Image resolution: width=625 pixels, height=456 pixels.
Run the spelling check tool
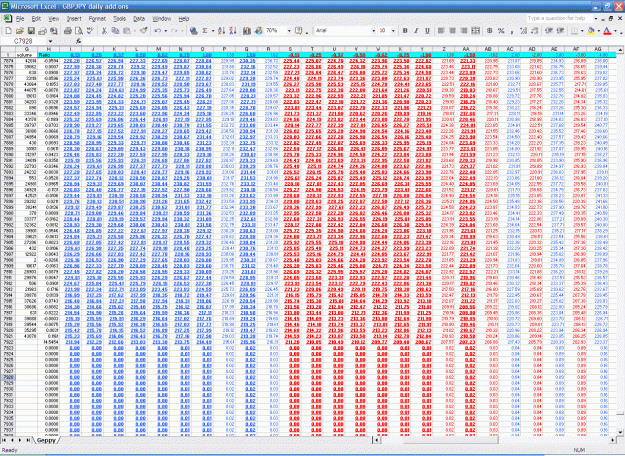[90, 31]
